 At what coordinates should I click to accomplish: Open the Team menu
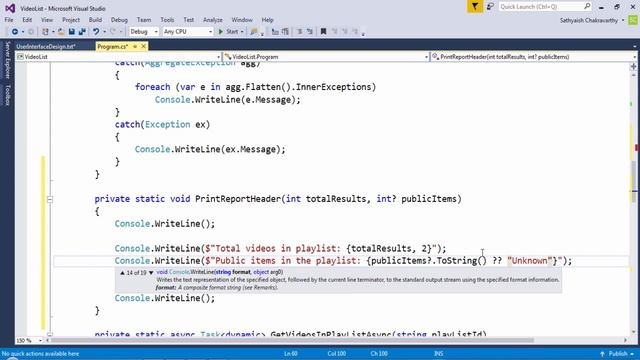click(x=144, y=20)
